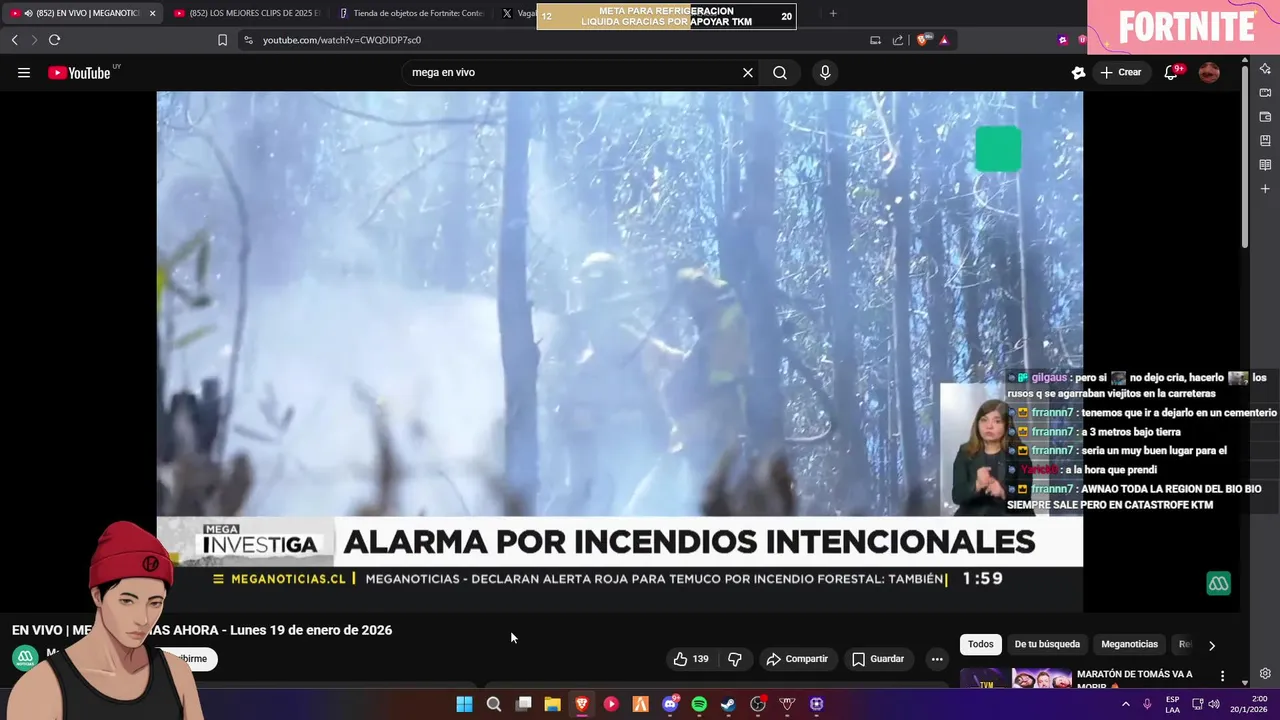This screenshot has width=1280, height=720.
Task: Open Brave Leo AI sidebar icon
Action: (x=1265, y=69)
